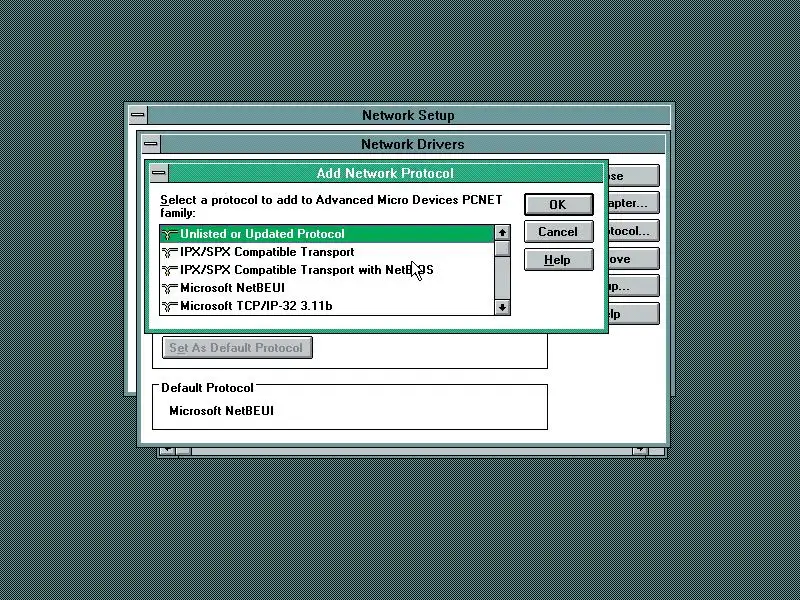Click protocol icon beside plain IPX/SPX Compatible Transport

tap(169, 252)
